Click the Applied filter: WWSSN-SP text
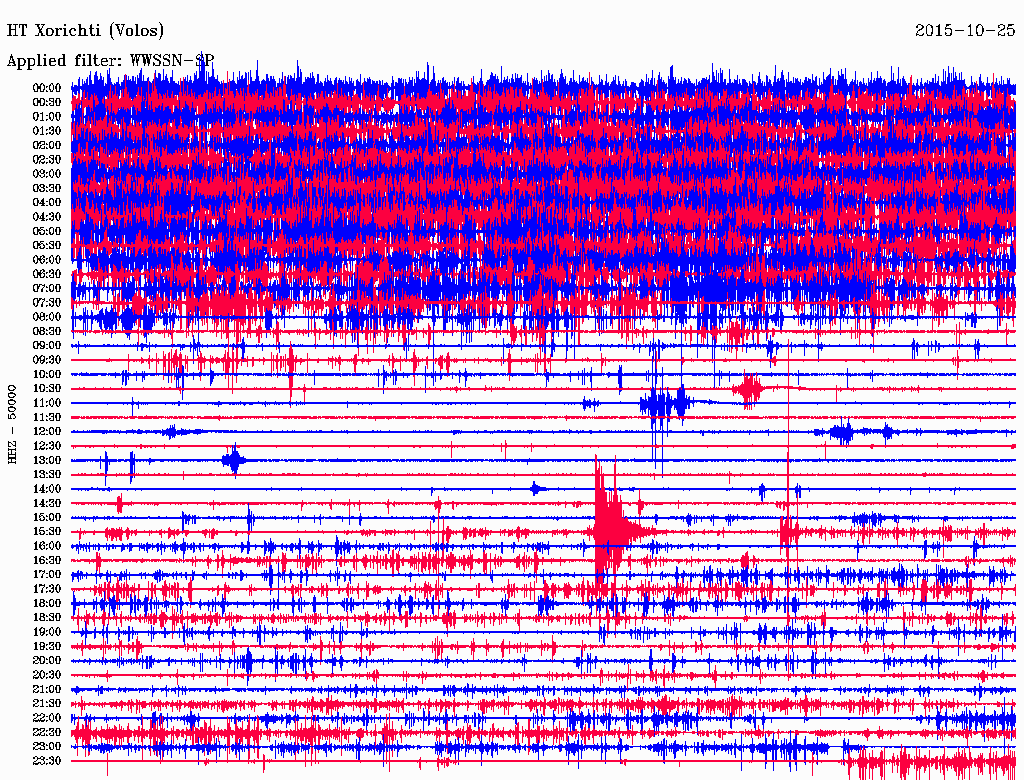Screen dimensions: 1024x780 pos(110,60)
